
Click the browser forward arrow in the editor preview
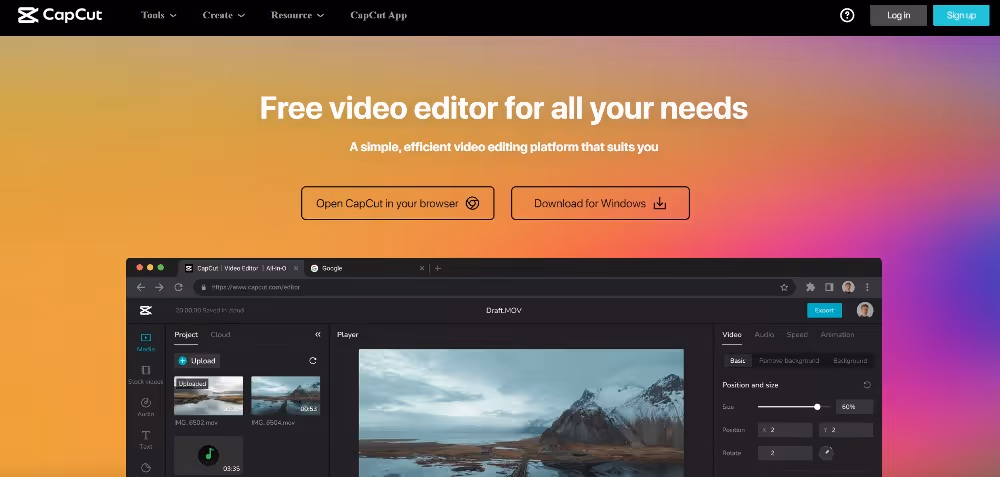coord(159,288)
